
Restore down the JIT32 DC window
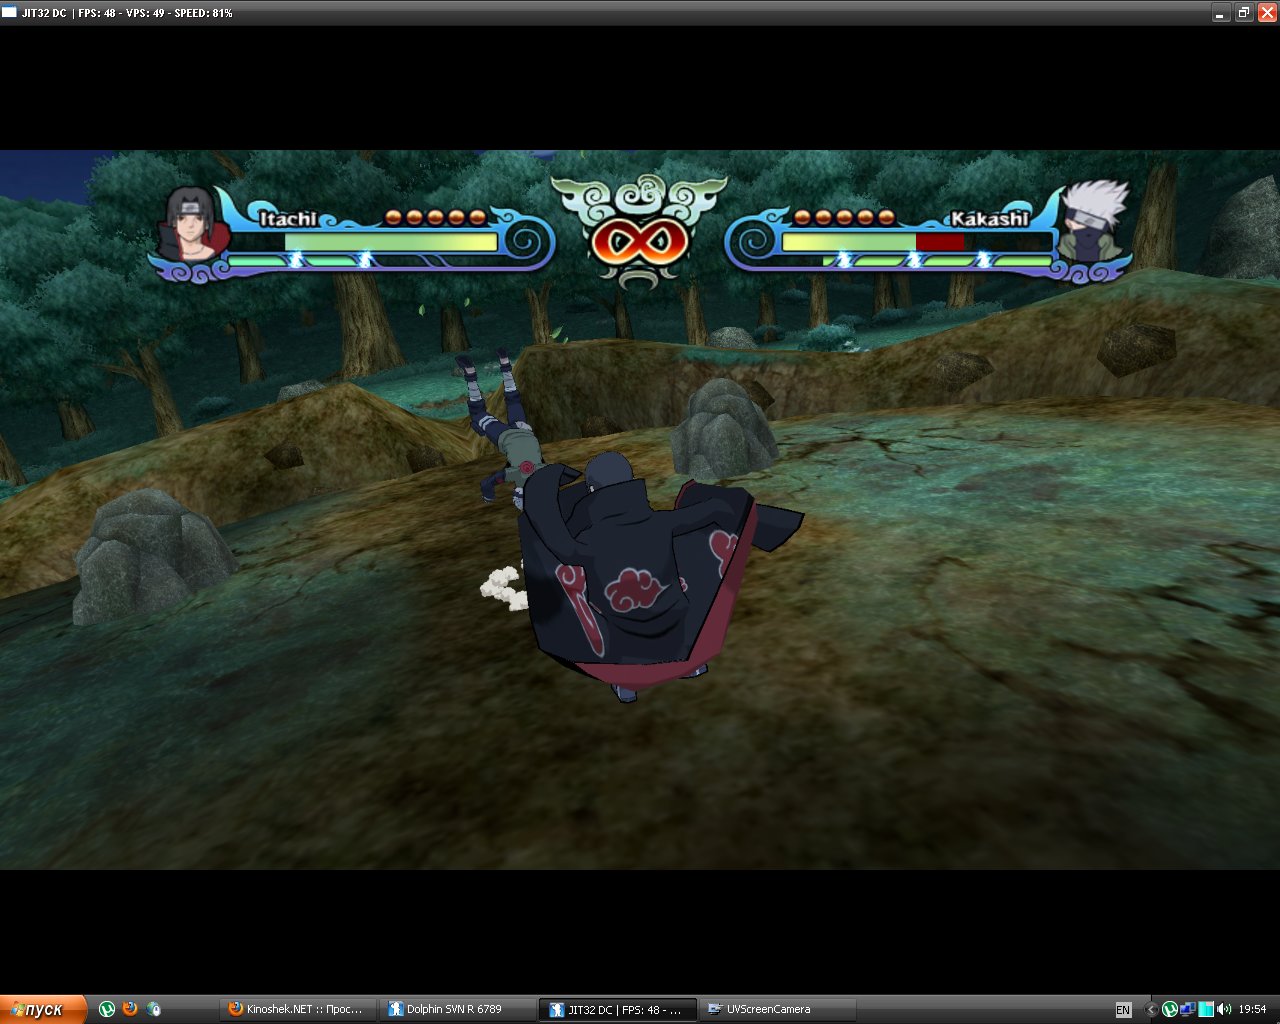(x=1244, y=13)
